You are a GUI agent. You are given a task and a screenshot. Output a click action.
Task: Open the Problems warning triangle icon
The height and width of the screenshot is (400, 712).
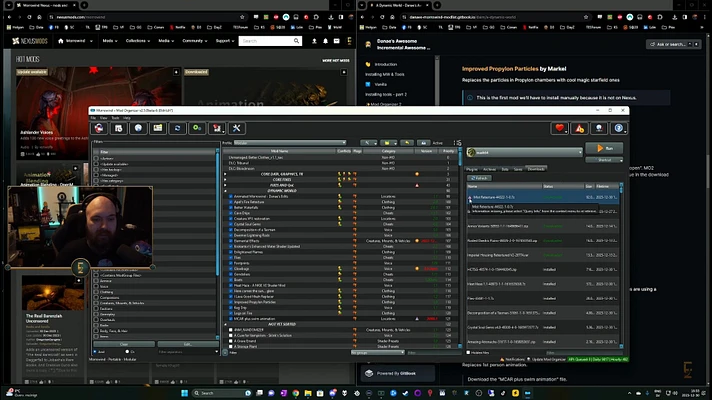tap(579, 128)
